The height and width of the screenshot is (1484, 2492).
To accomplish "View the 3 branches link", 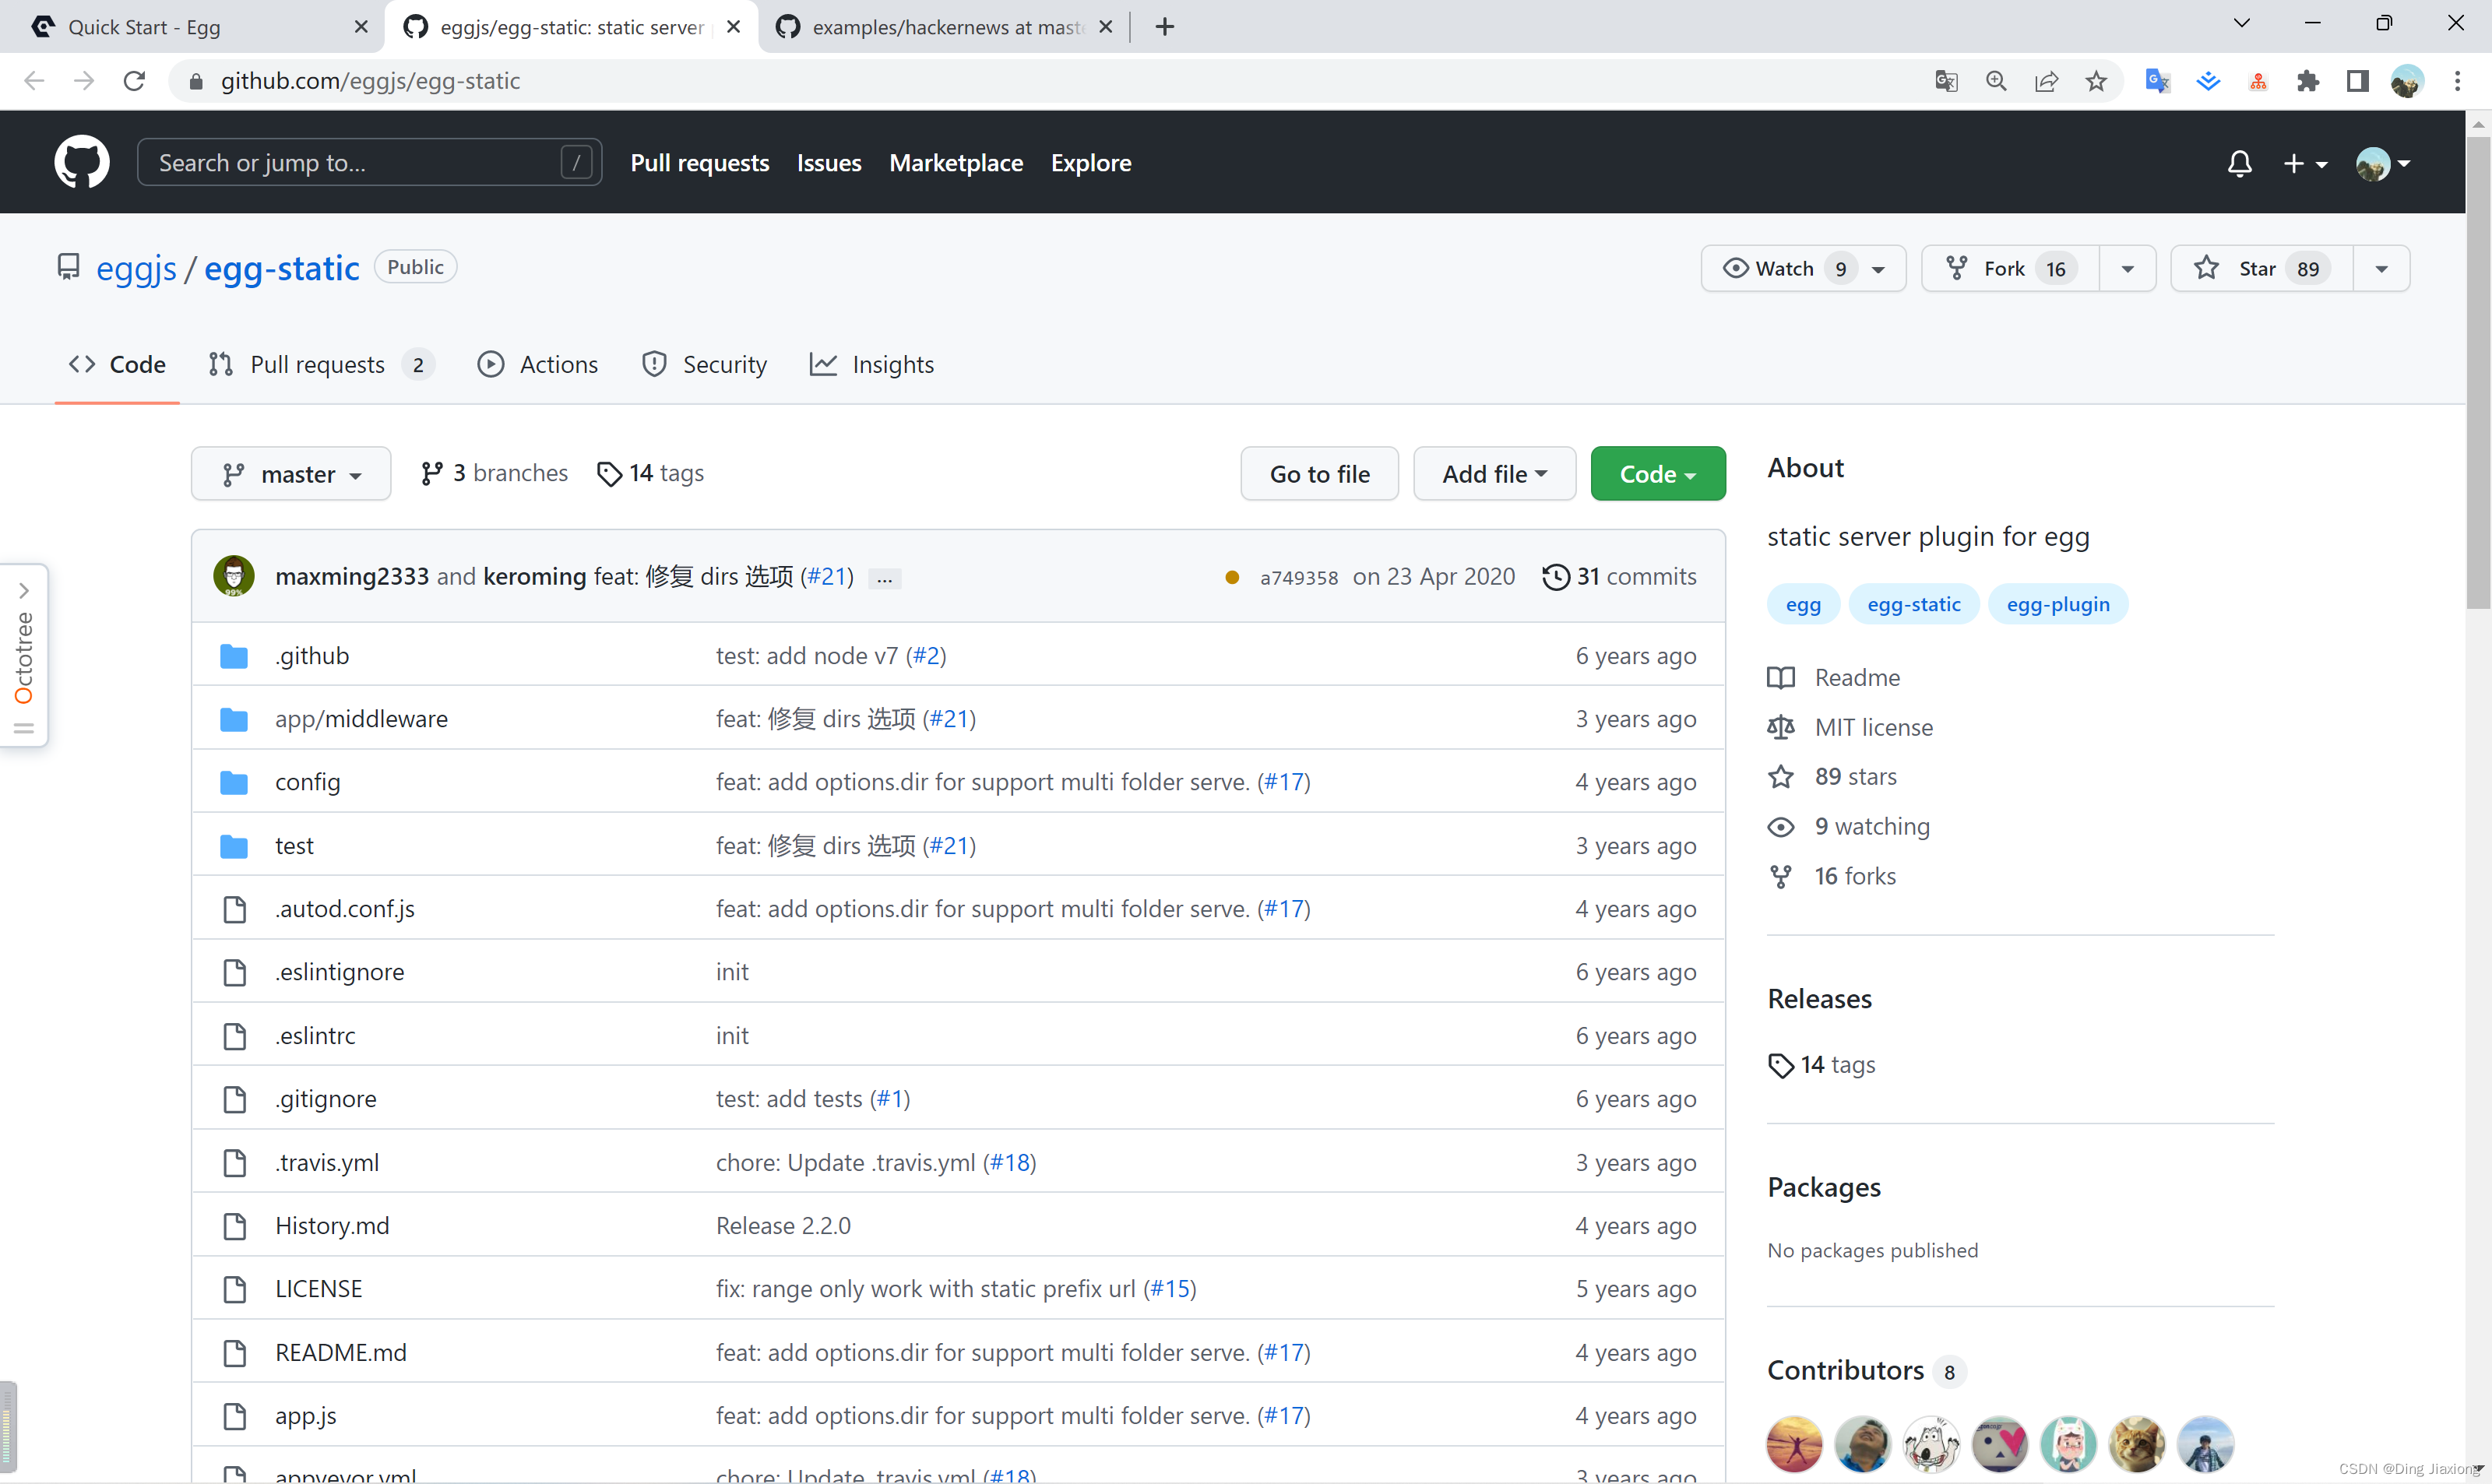I will 494,473.
